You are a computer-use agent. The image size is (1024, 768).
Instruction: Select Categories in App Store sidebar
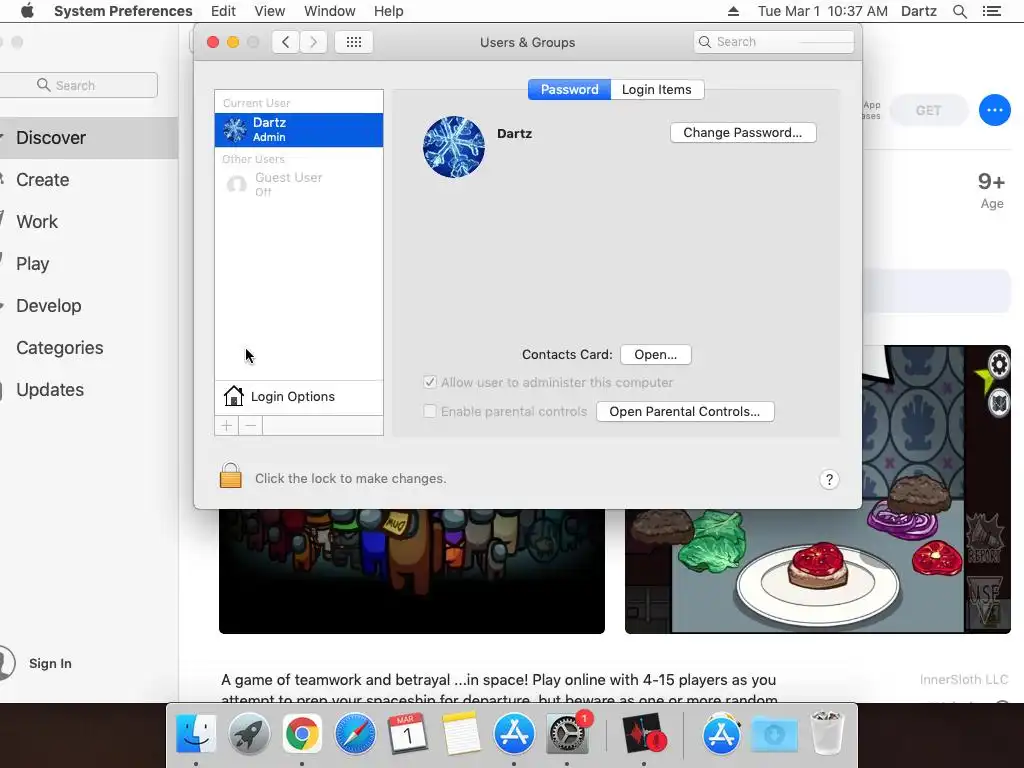click(88, 347)
